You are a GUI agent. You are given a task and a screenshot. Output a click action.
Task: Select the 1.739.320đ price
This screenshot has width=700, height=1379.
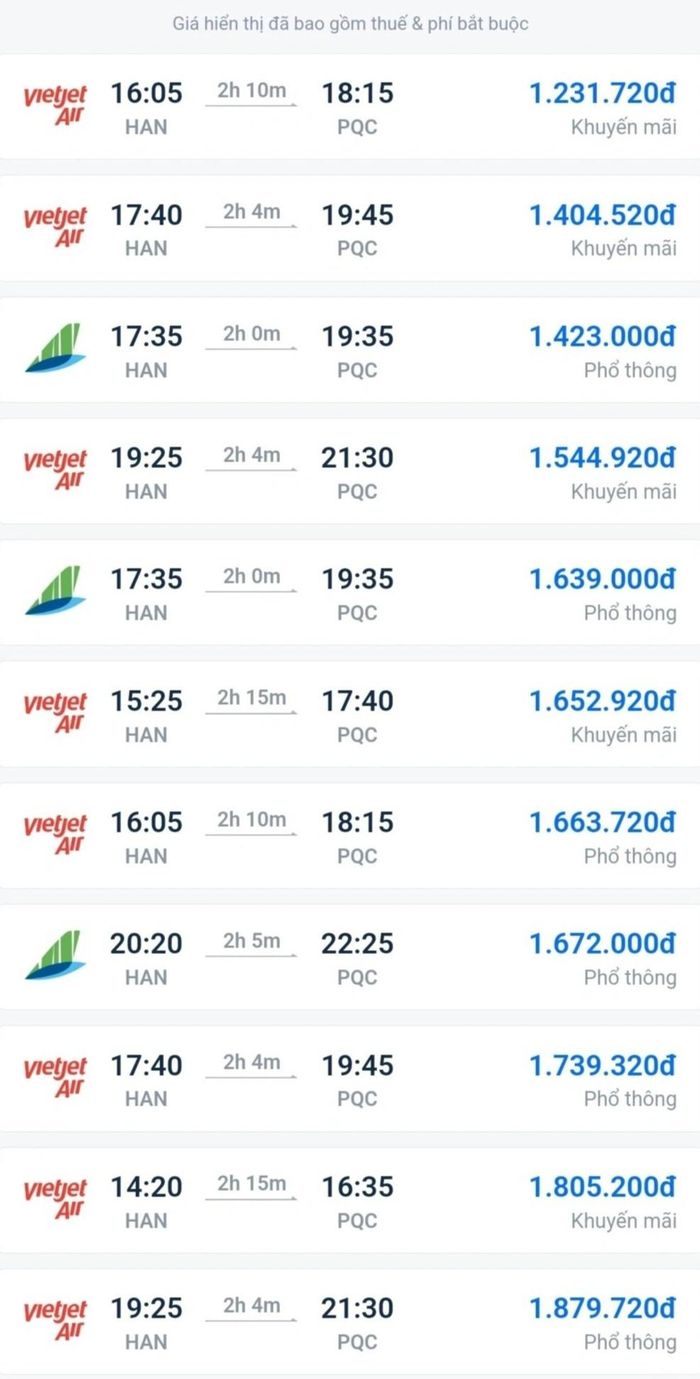pyautogui.click(x=602, y=1065)
